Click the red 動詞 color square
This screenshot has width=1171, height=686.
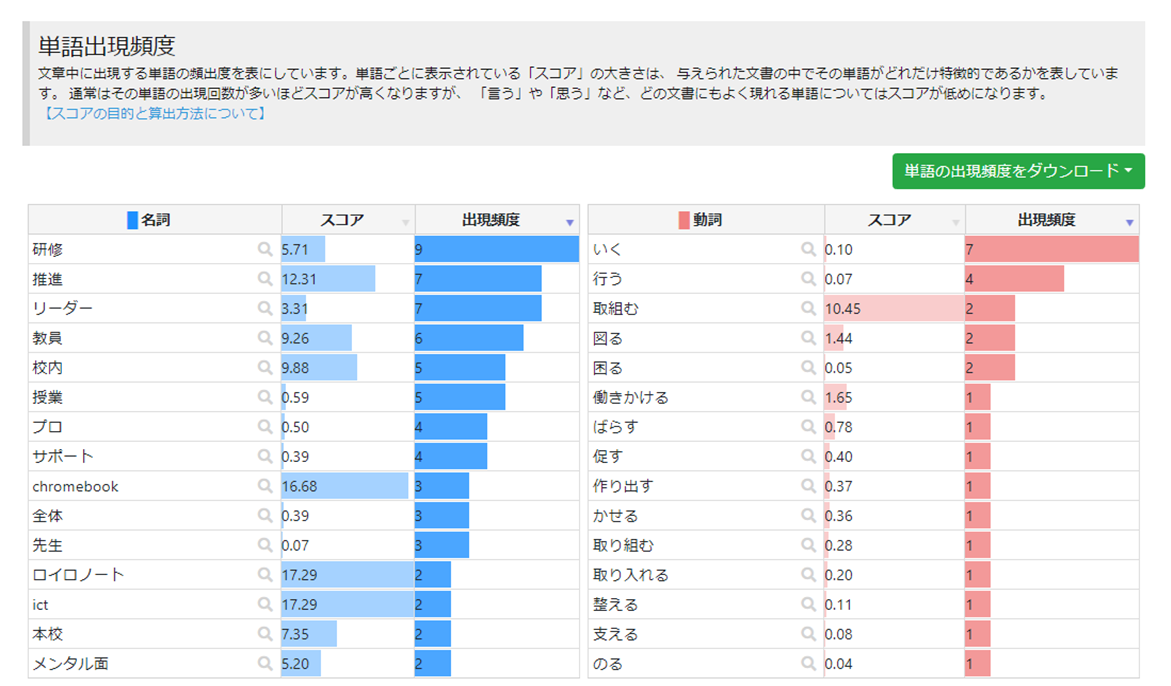click(684, 220)
